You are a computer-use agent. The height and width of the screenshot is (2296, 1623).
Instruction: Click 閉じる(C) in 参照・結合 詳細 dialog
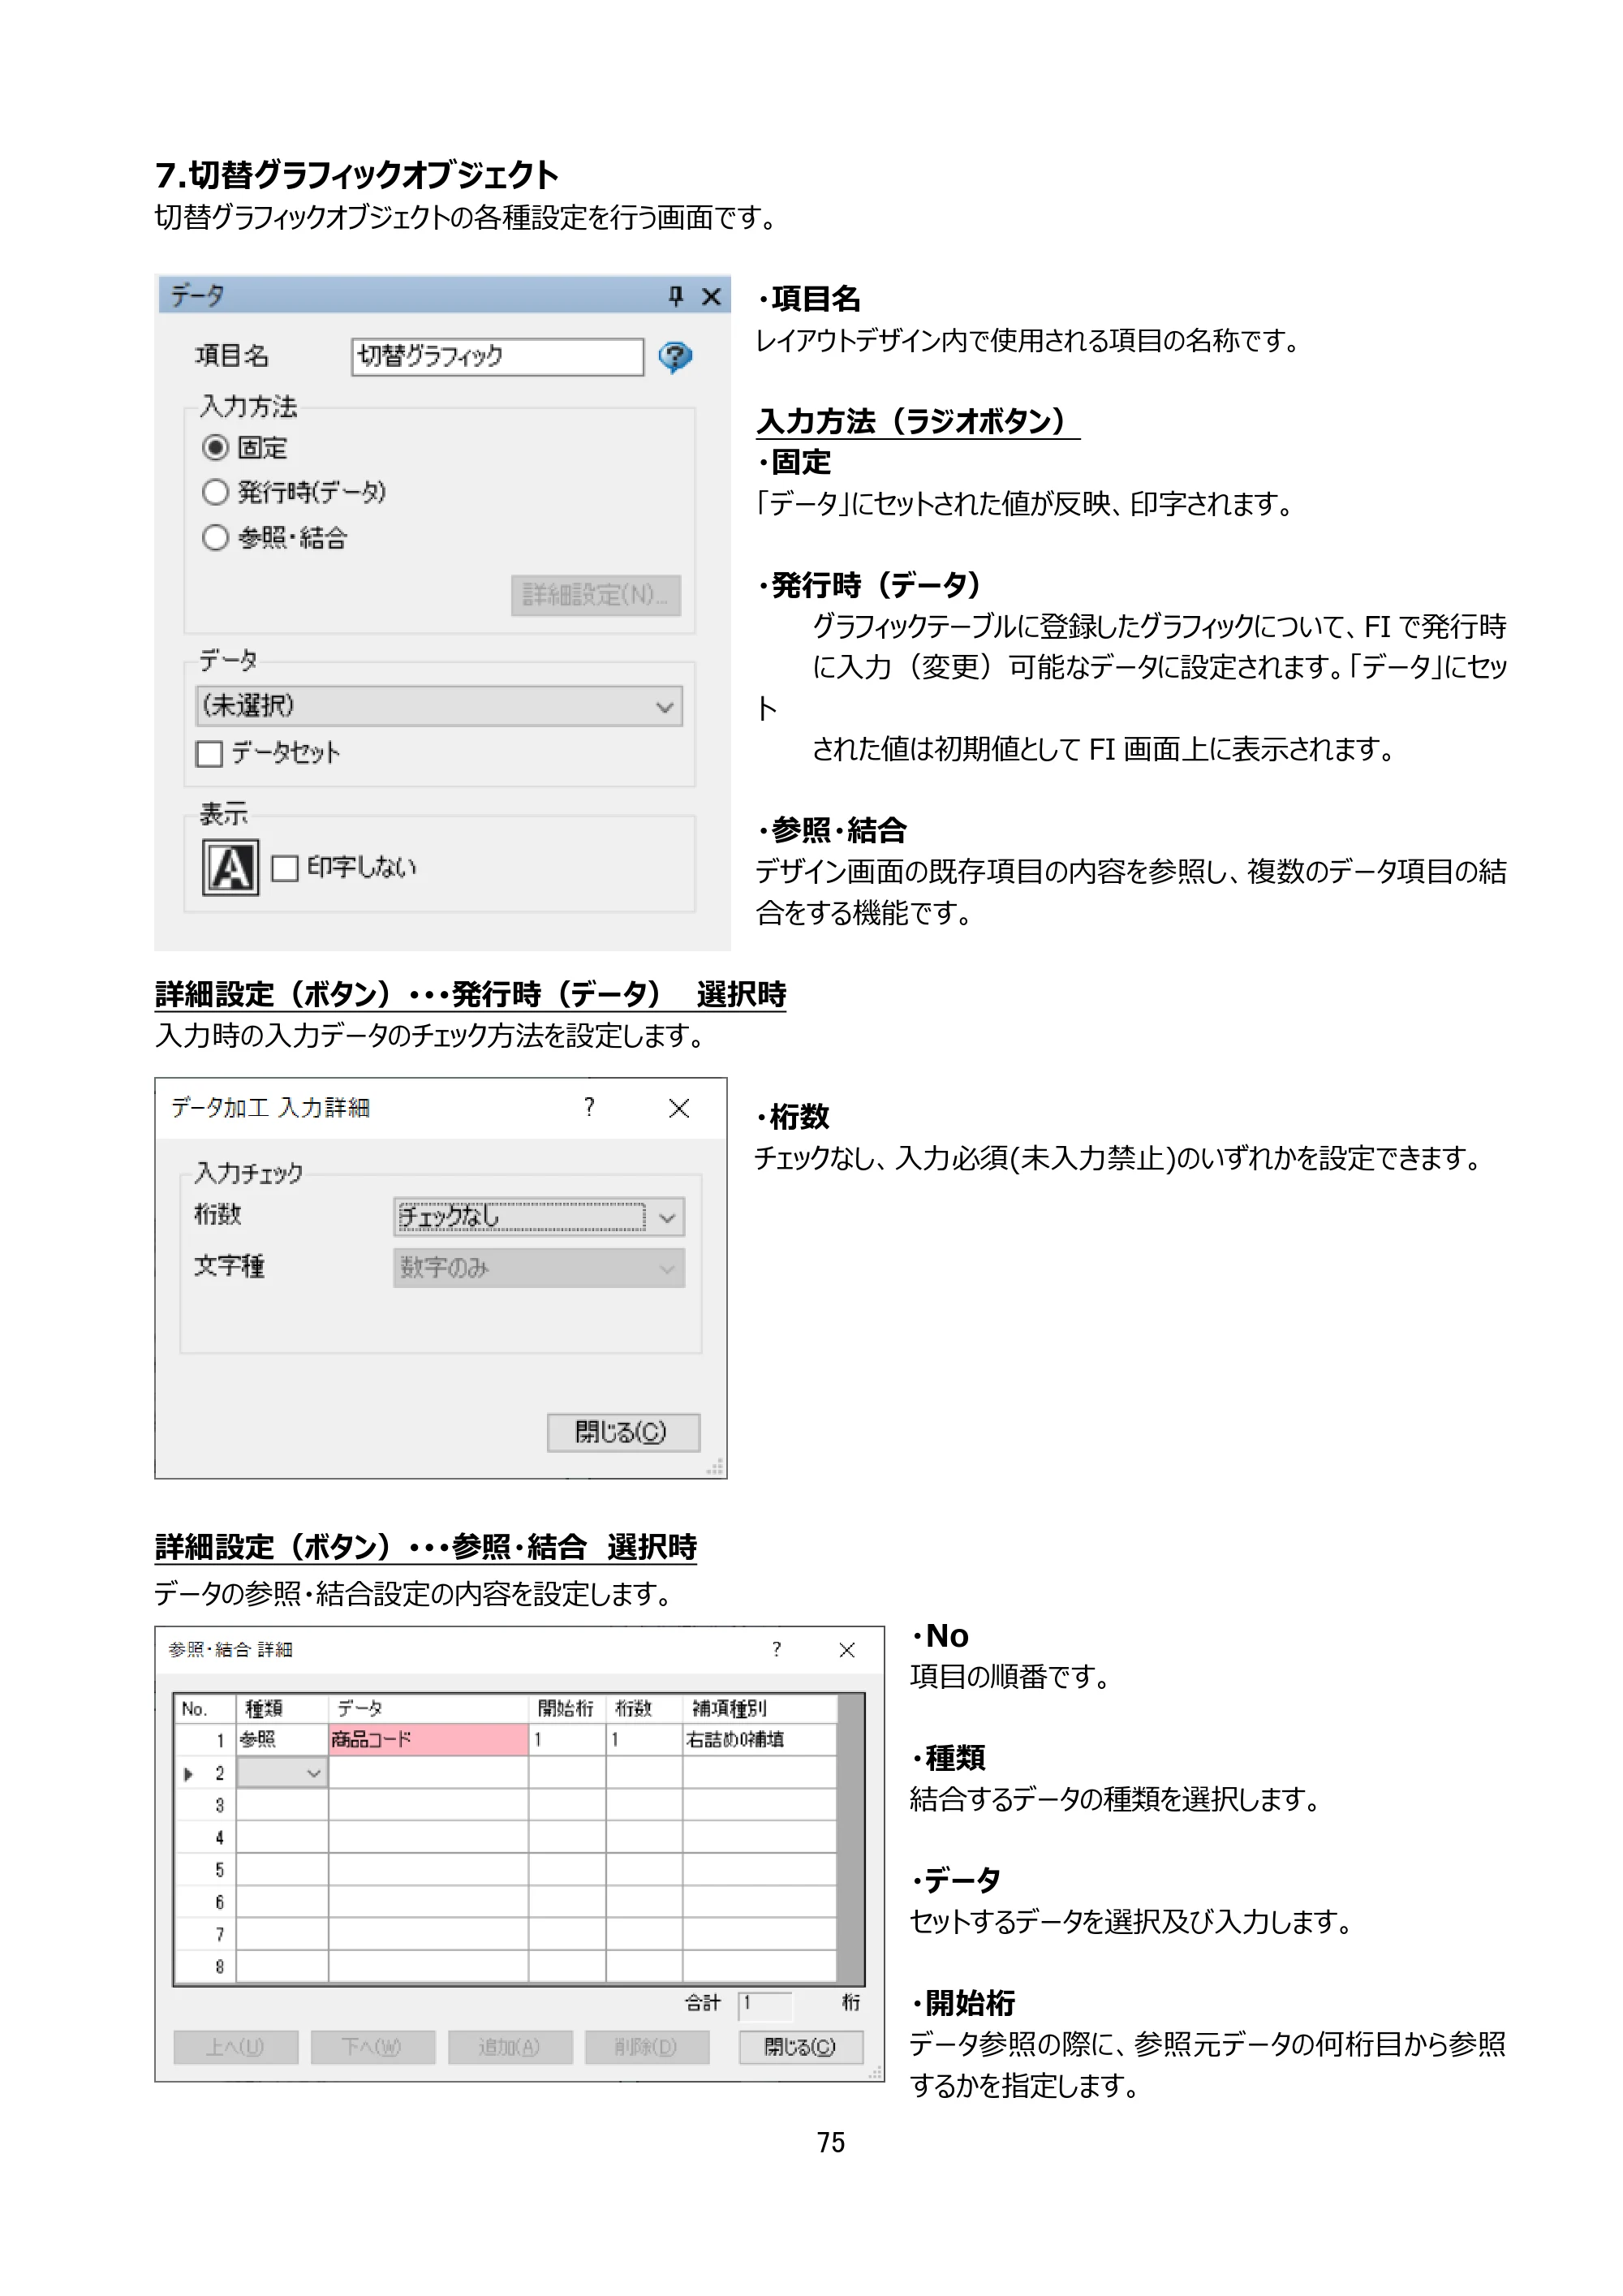pos(800,2047)
